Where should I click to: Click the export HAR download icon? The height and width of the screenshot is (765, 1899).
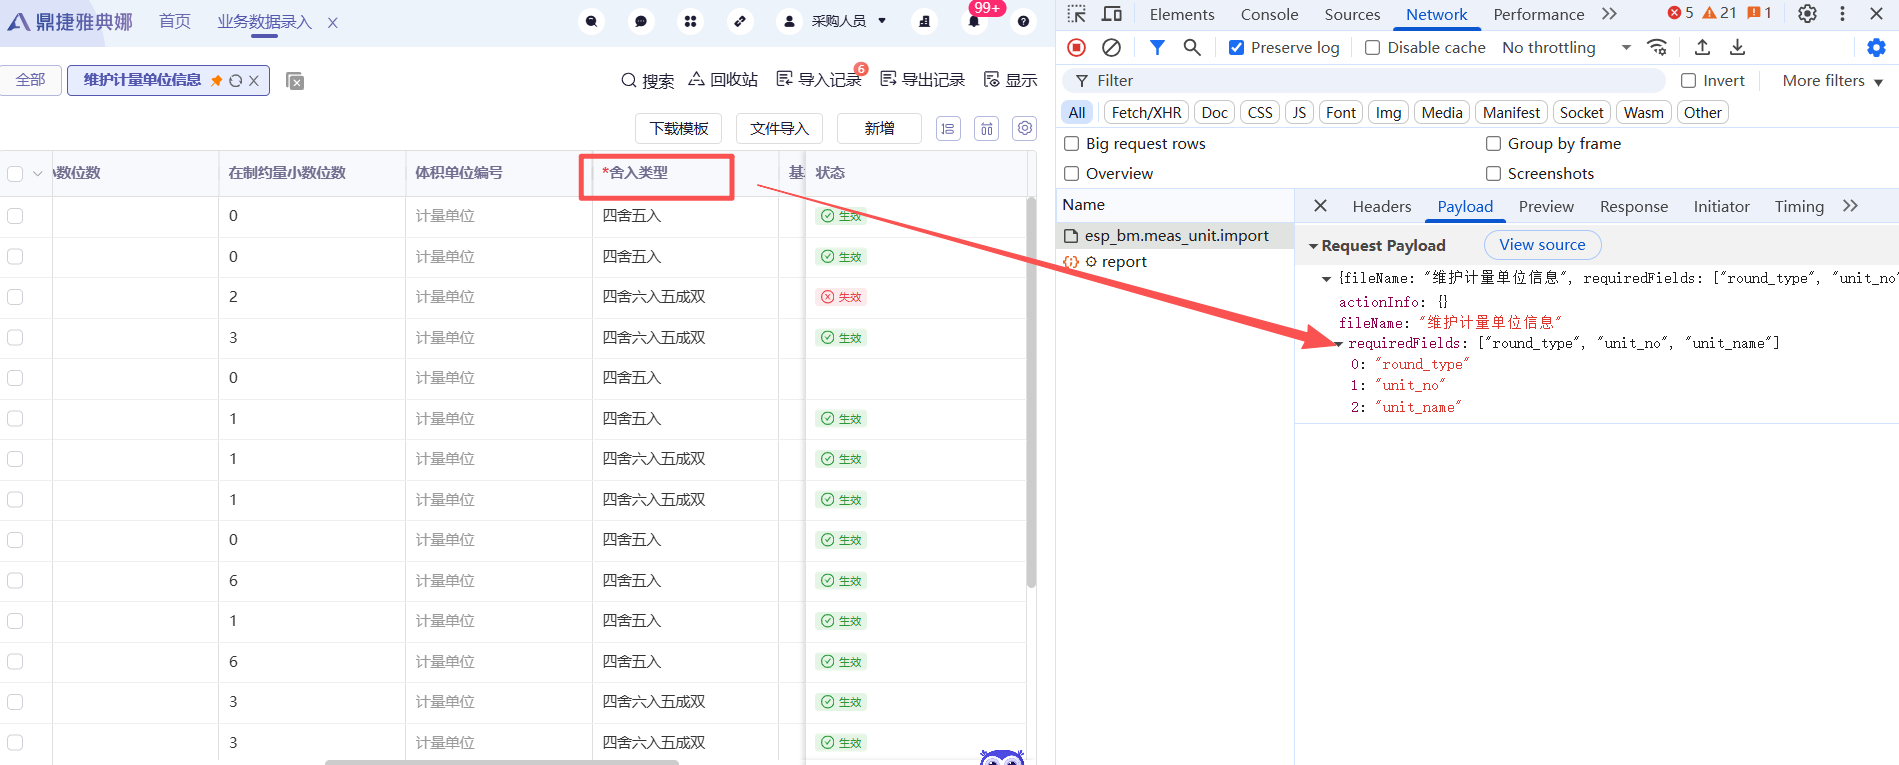point(1738,47)
